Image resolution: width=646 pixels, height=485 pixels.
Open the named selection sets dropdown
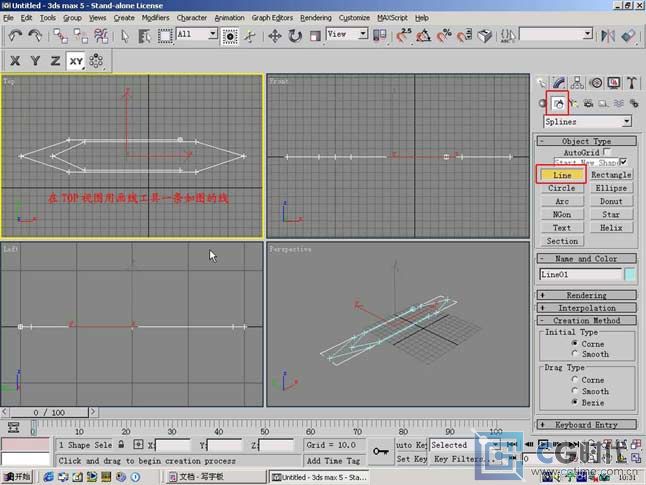[x=588, y=34]
